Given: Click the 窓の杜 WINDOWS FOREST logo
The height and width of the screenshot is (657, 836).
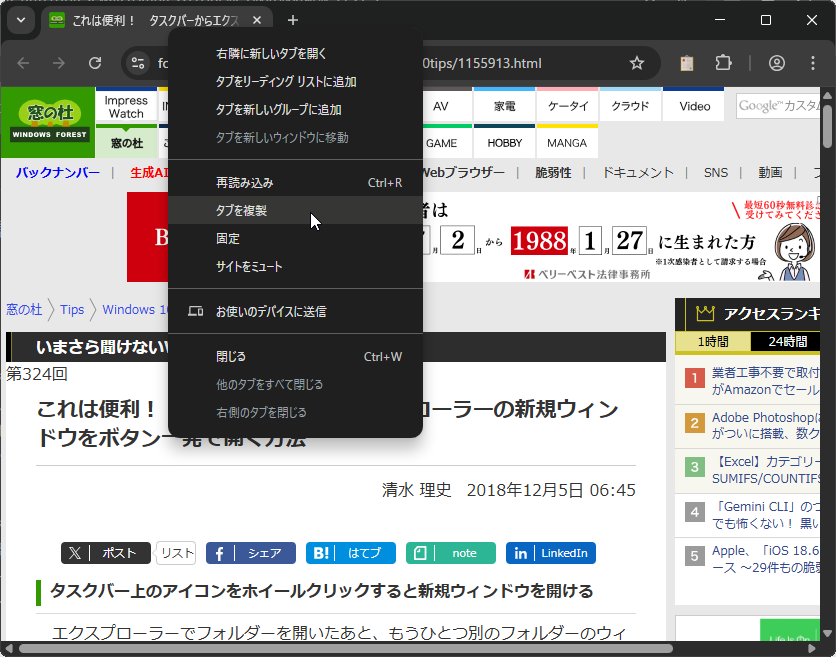Looking at the screenshot, I should [x=47, y=122].
